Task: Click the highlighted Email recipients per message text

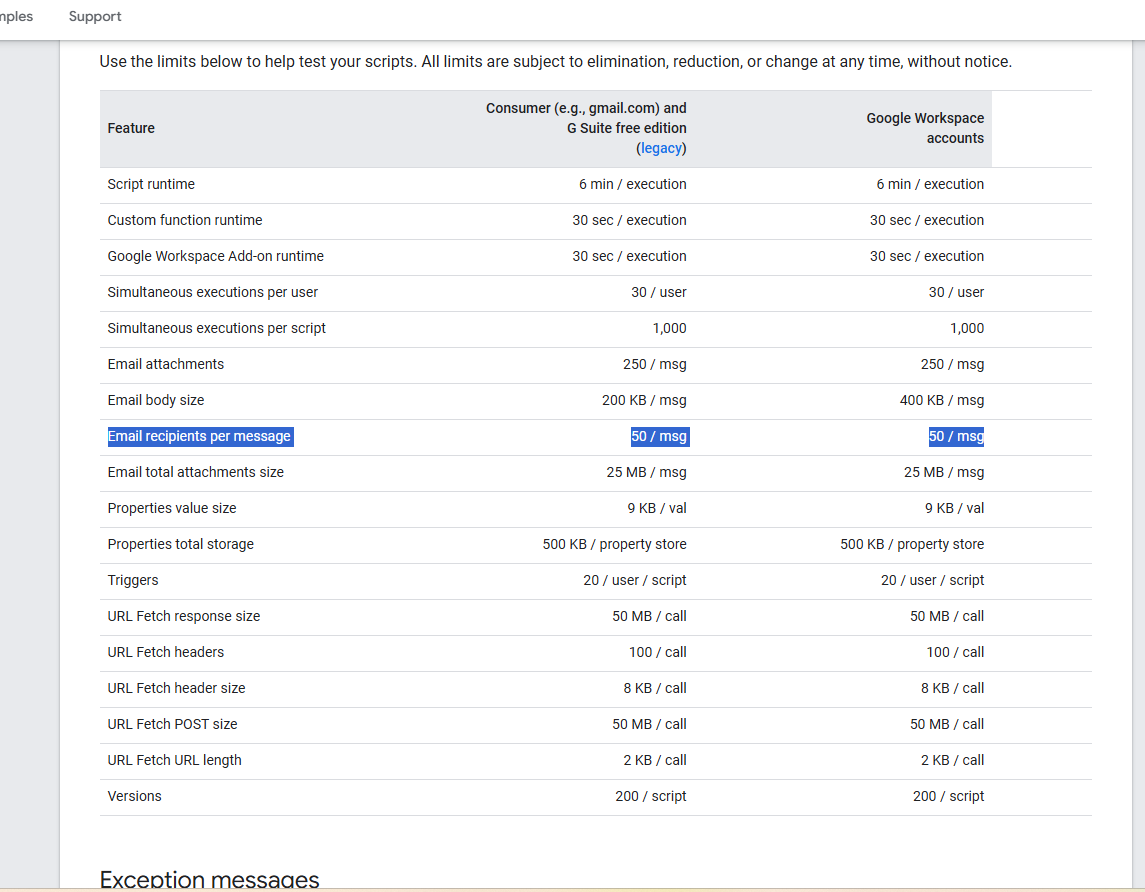Action: pos(199,436)
